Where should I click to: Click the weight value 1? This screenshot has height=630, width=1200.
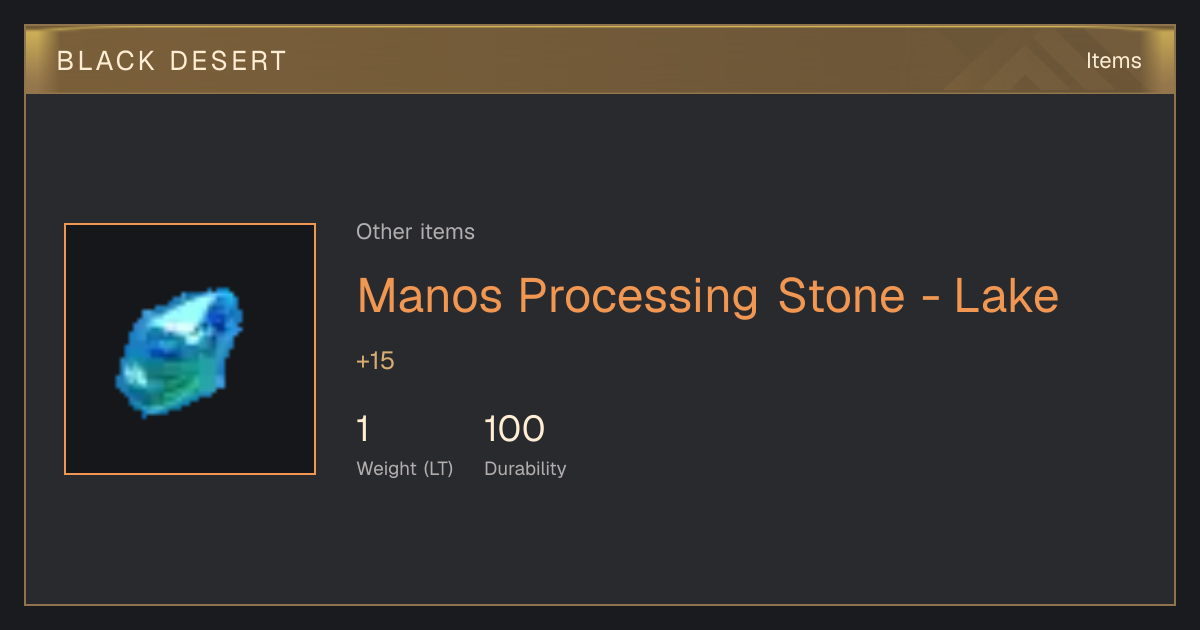pyautogui.click(x=363, y=429)
